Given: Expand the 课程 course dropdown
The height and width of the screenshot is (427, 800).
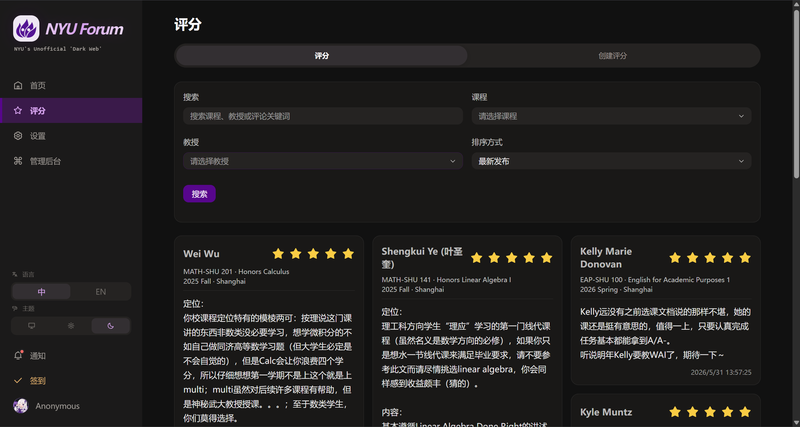Looking at the screenshot, I should point(611,116).
